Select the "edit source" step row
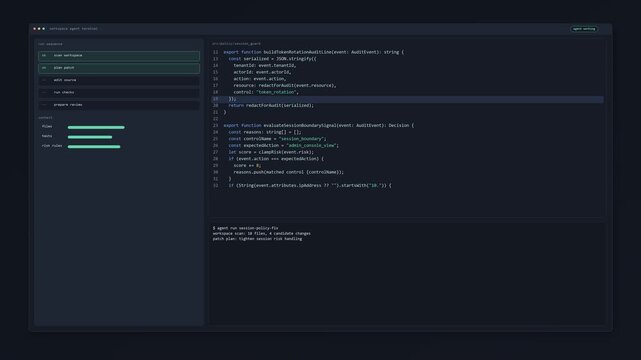 tap(119, 80)
